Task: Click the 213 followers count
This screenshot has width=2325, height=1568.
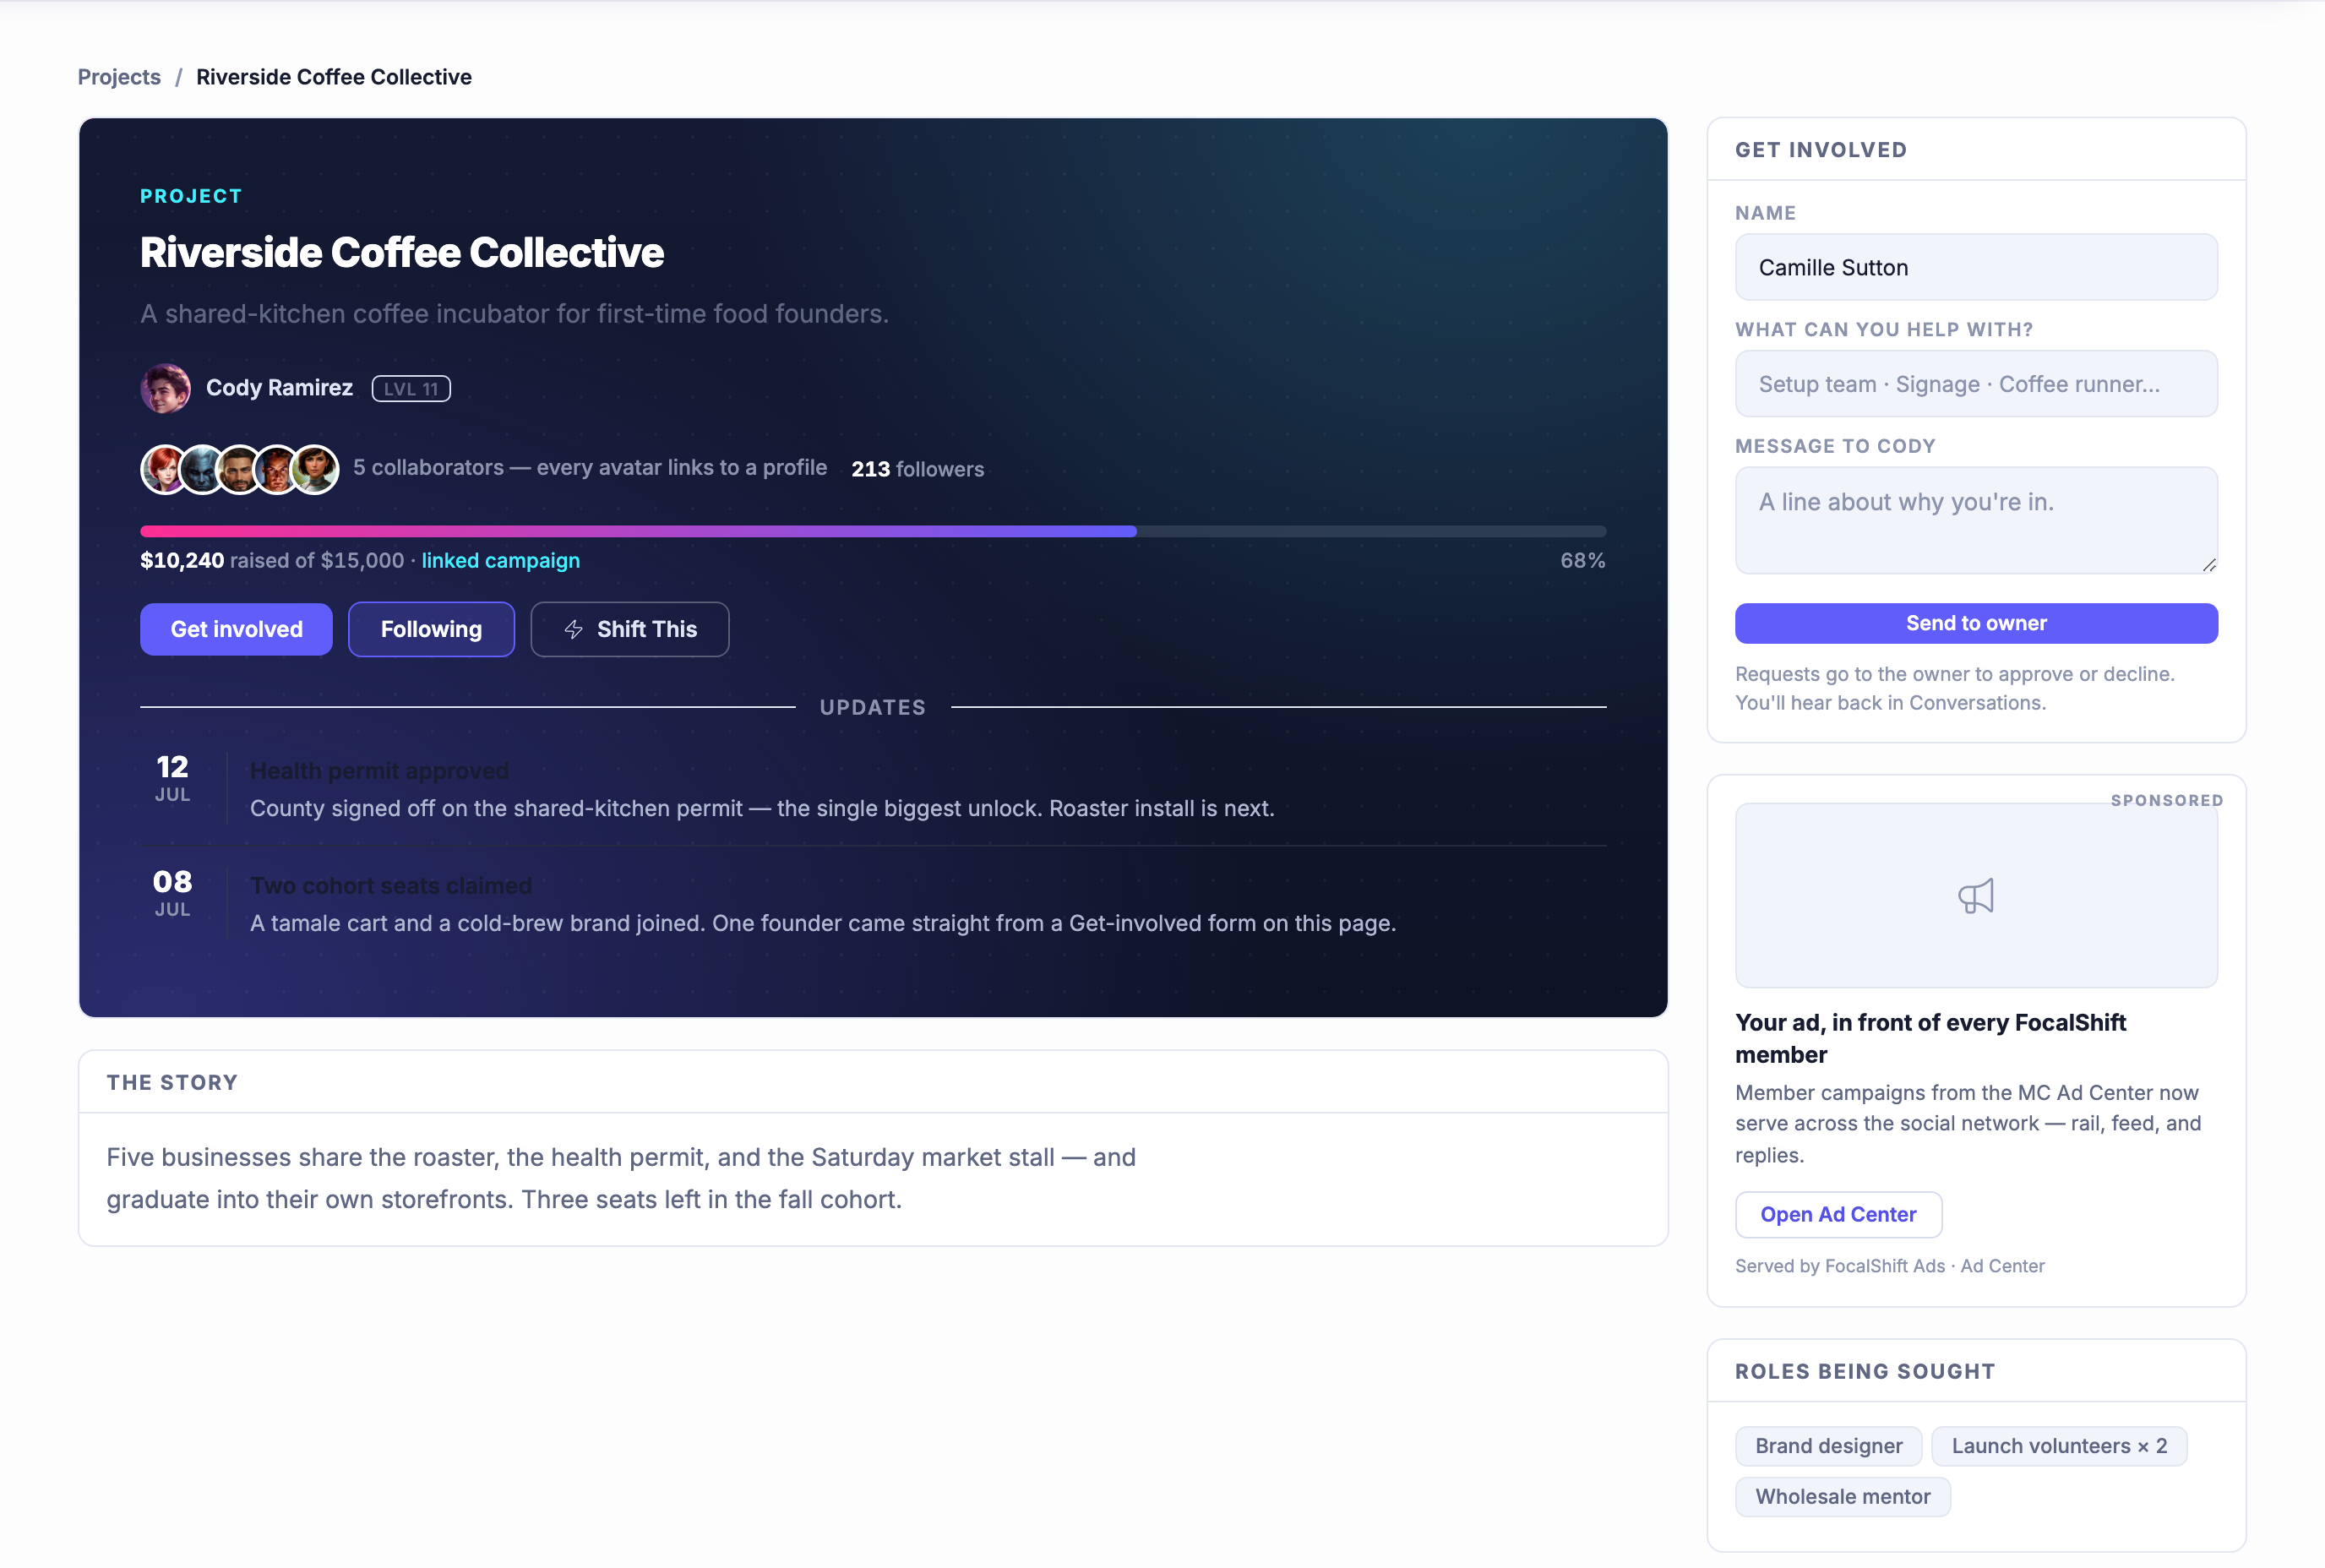Action: (917, 469)
